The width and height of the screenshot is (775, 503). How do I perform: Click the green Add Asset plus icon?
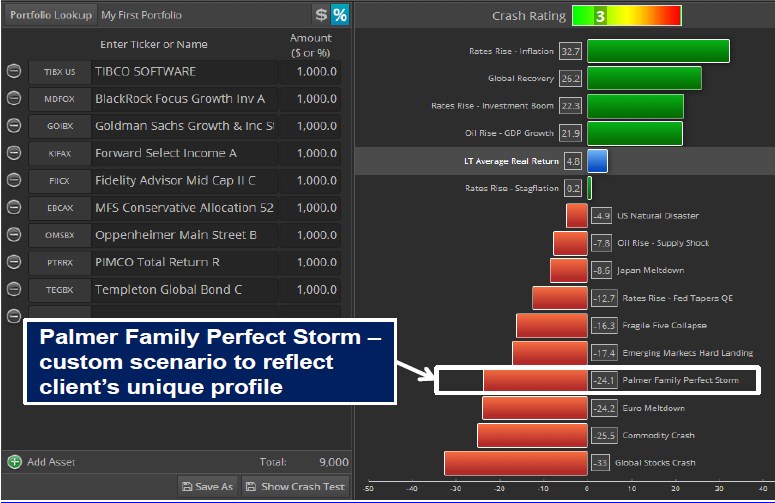14,462
